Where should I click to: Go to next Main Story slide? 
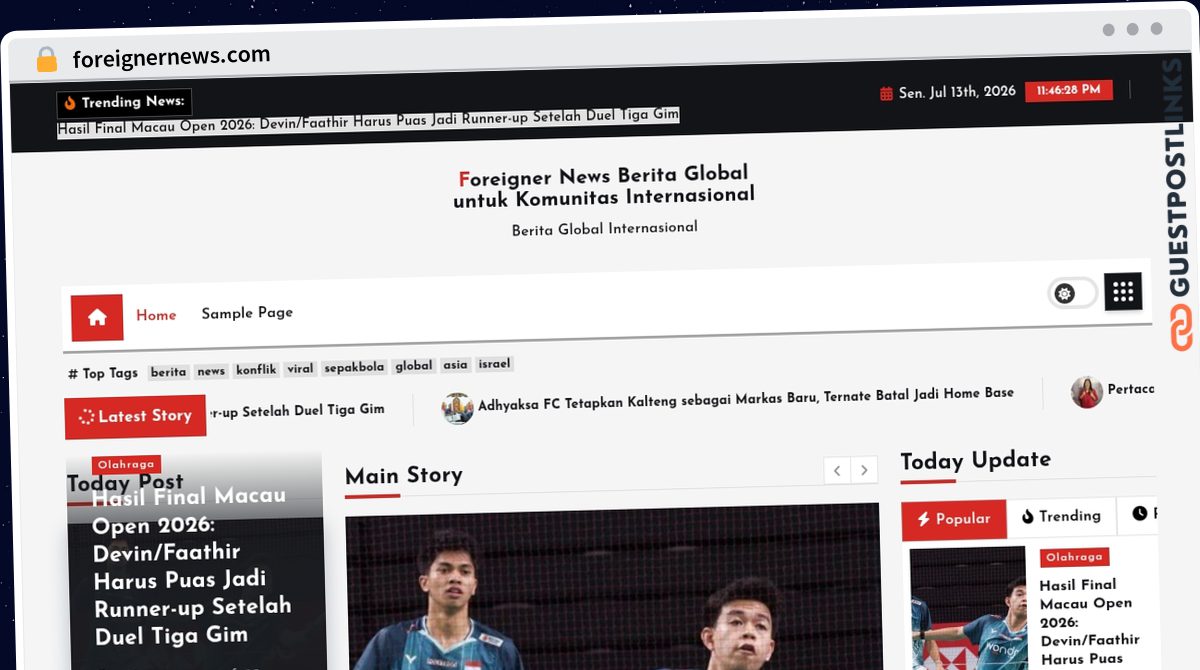(864, 470)
